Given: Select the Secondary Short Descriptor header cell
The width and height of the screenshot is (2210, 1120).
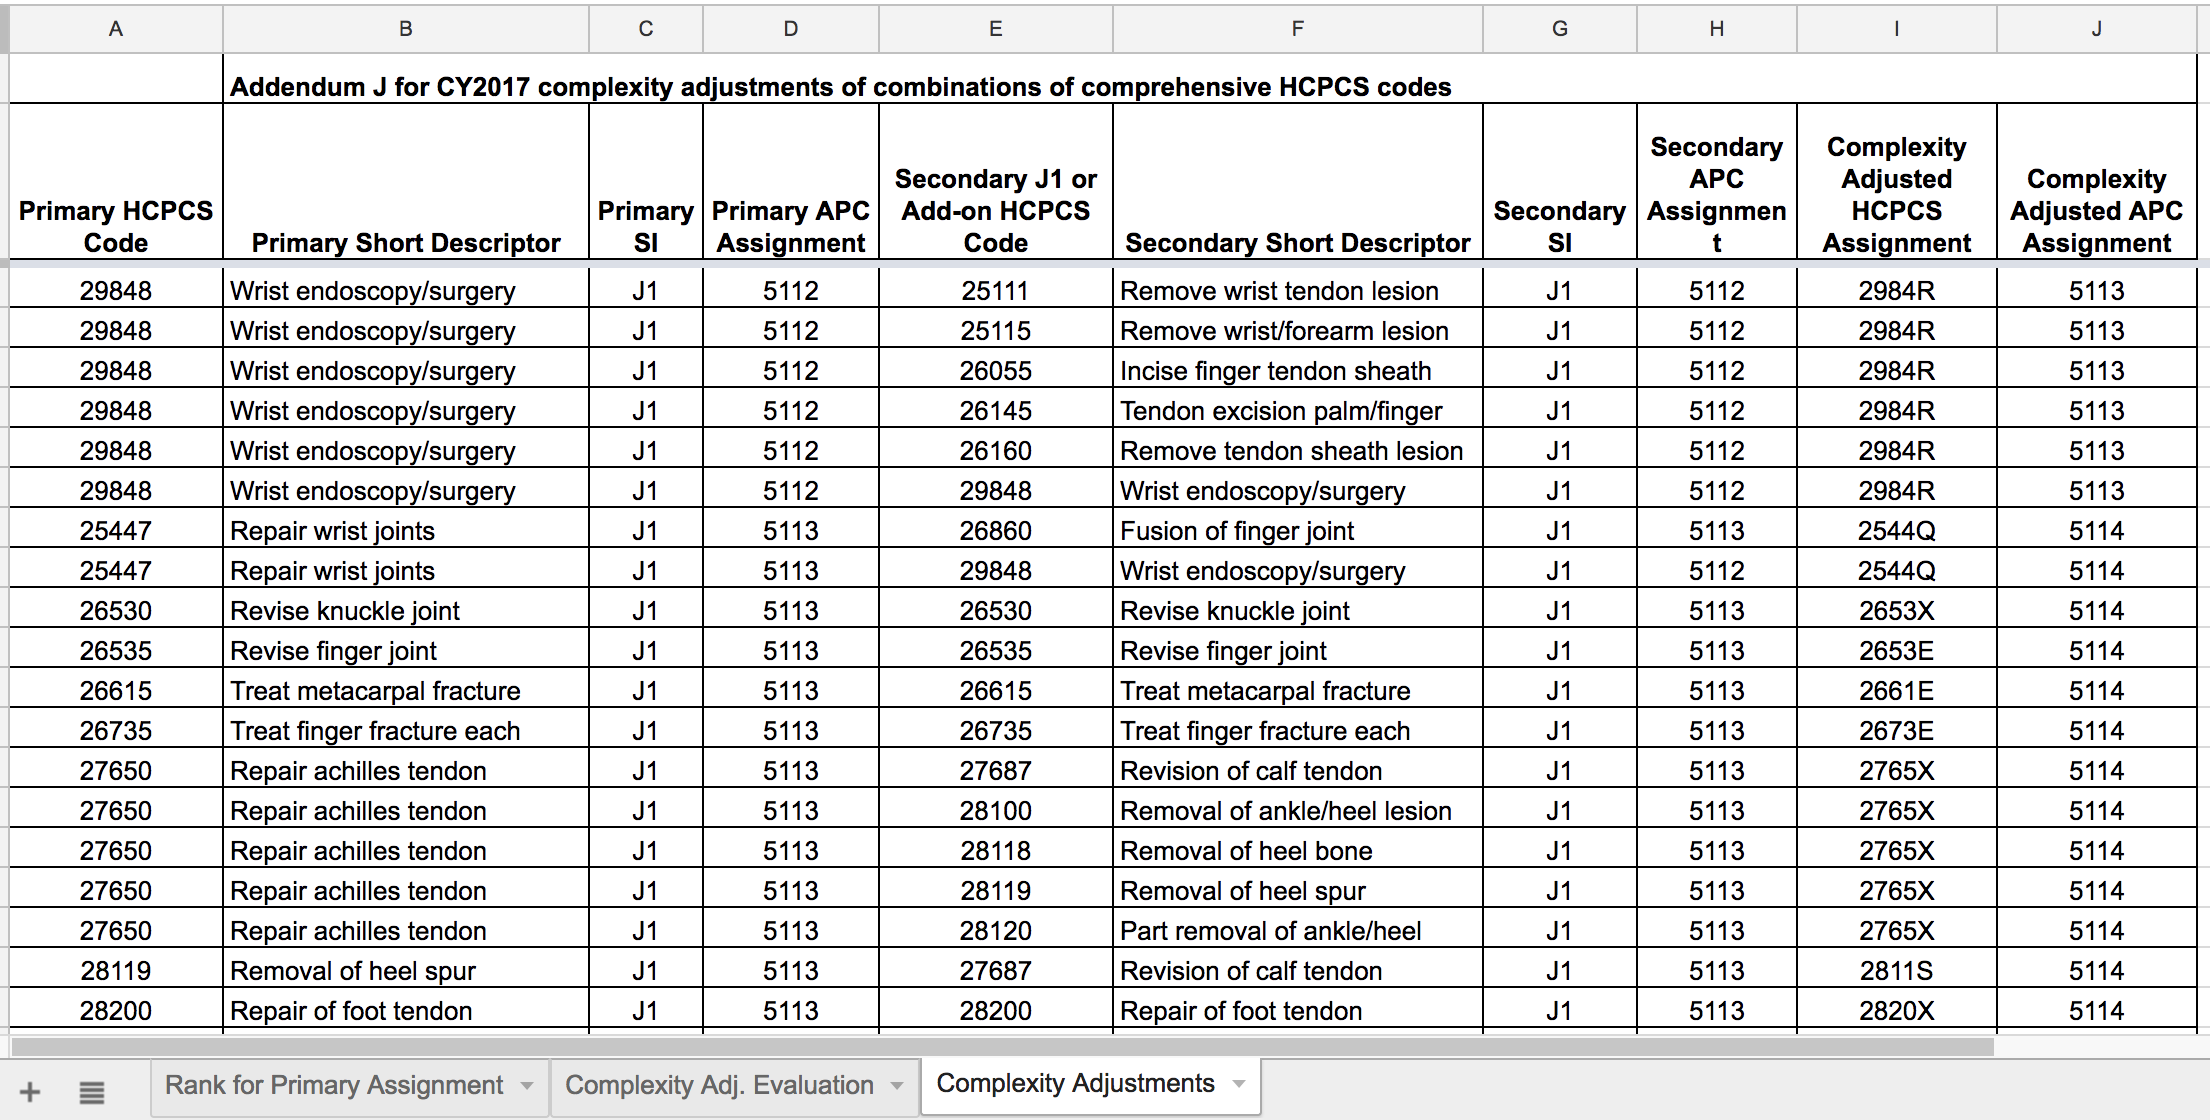Looking at the screenshot, I should click(x=1297, y=243).
